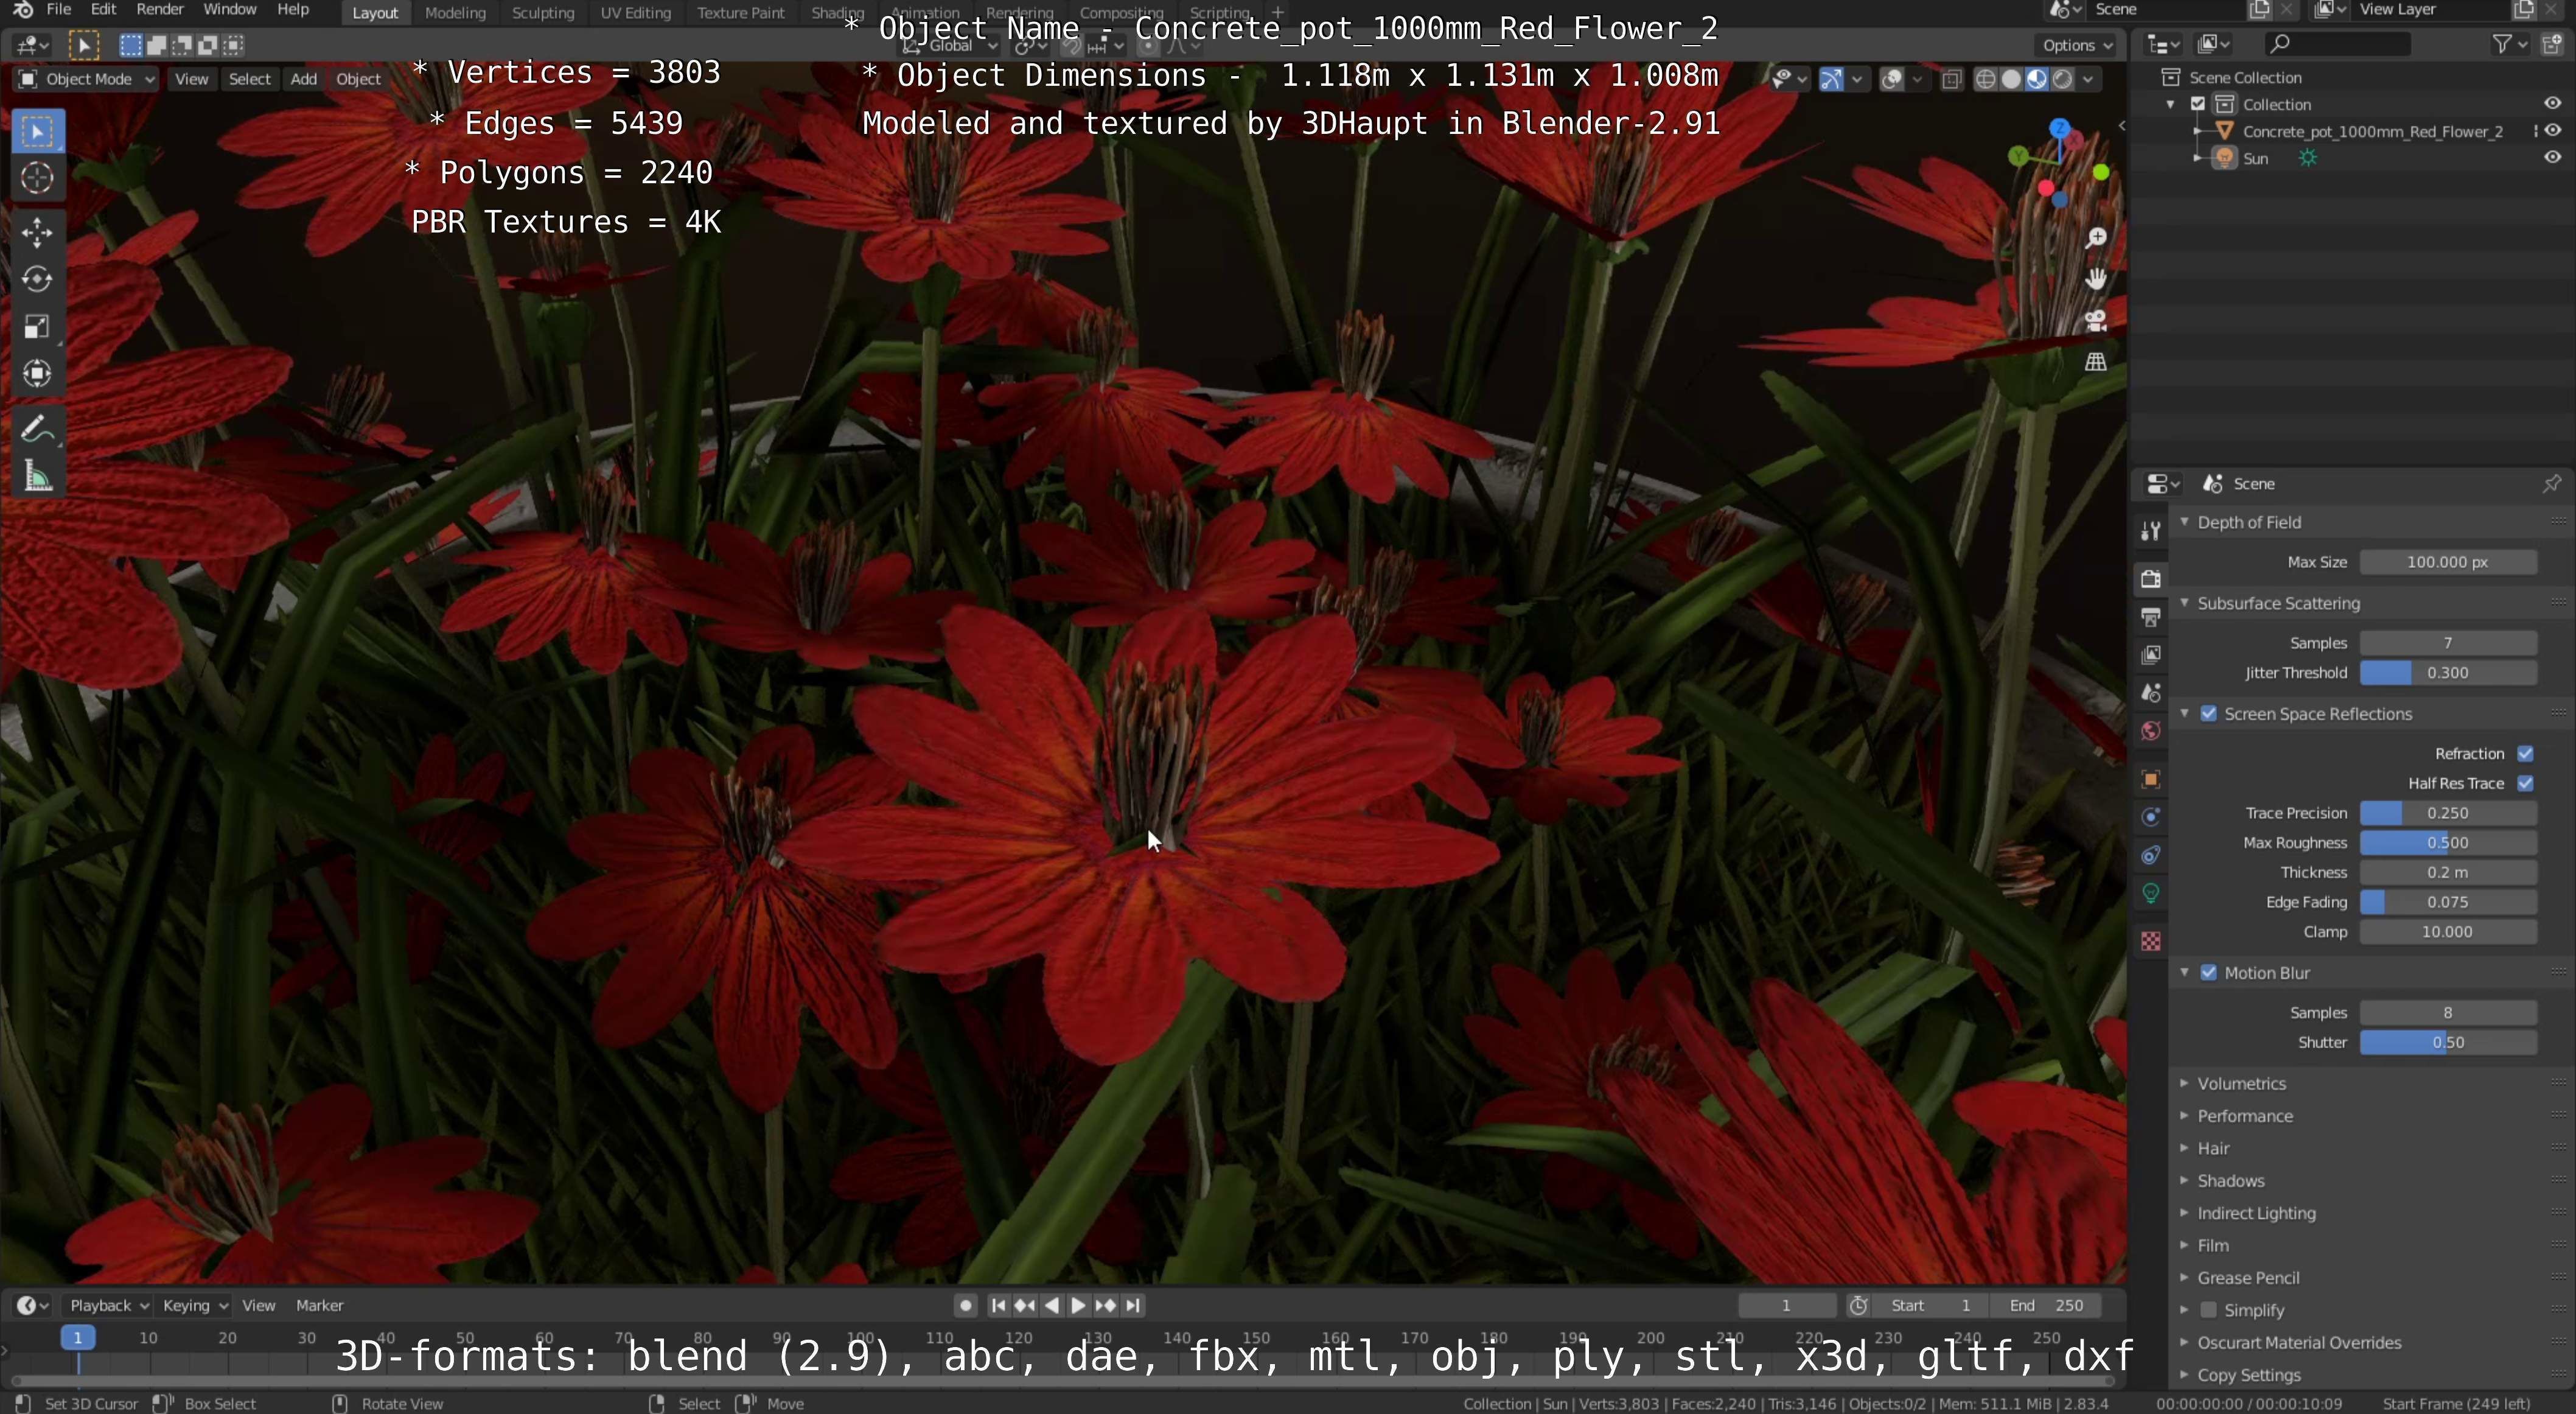Select the Scale tool
This screenshot has height=1414, width=2576.
pyautogui.click(x=38, y=327)
